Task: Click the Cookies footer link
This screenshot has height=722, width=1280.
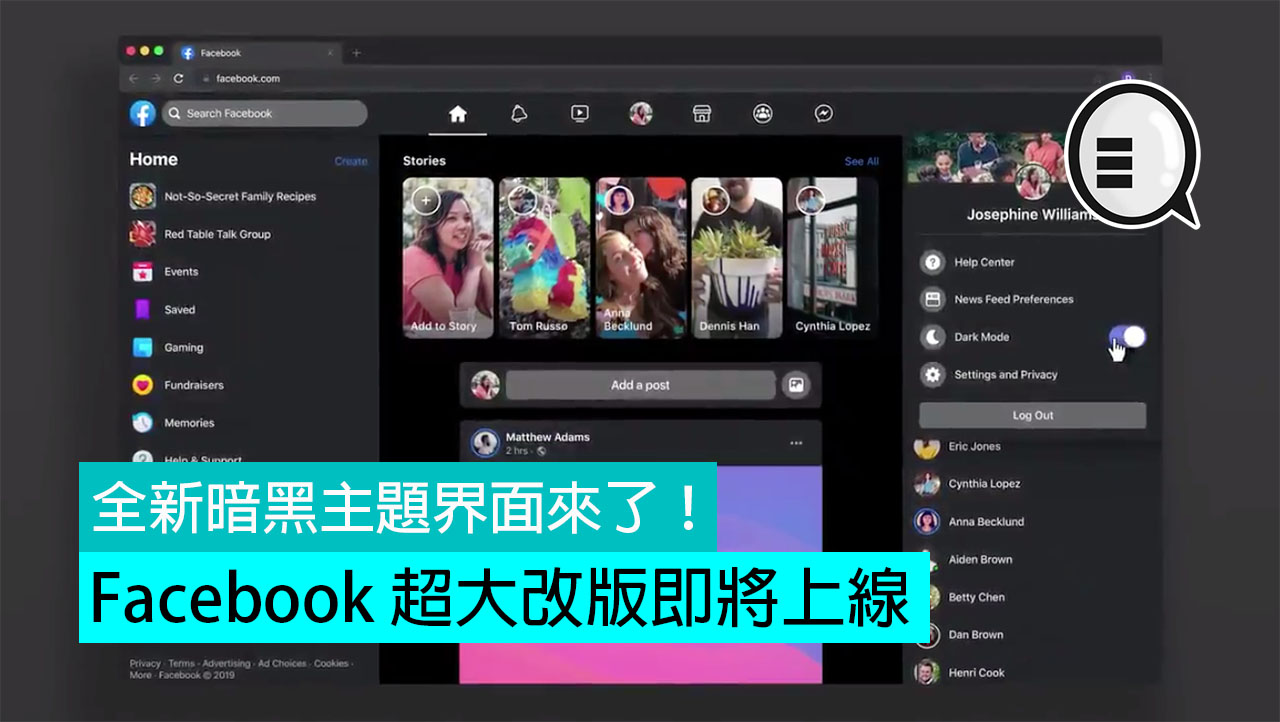Action: [x=331, y=663]
